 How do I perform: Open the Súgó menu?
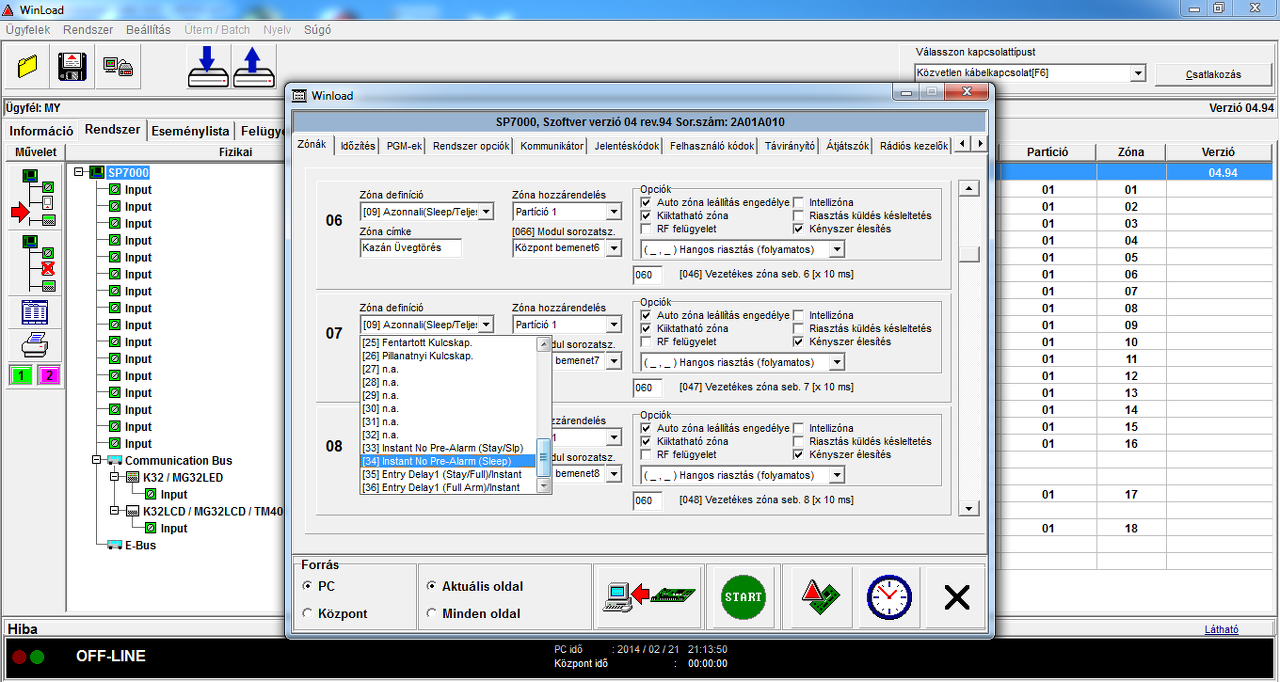pyautogui.click(x=317, y=30)
